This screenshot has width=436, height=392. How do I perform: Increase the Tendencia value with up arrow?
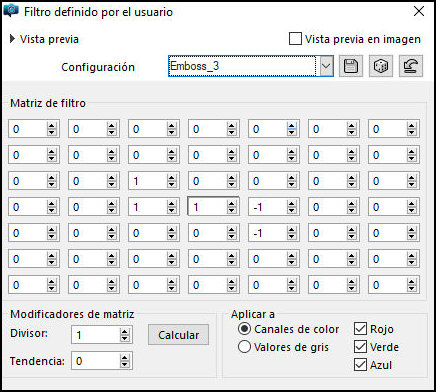pyautogui.click(x=125, y=357)
